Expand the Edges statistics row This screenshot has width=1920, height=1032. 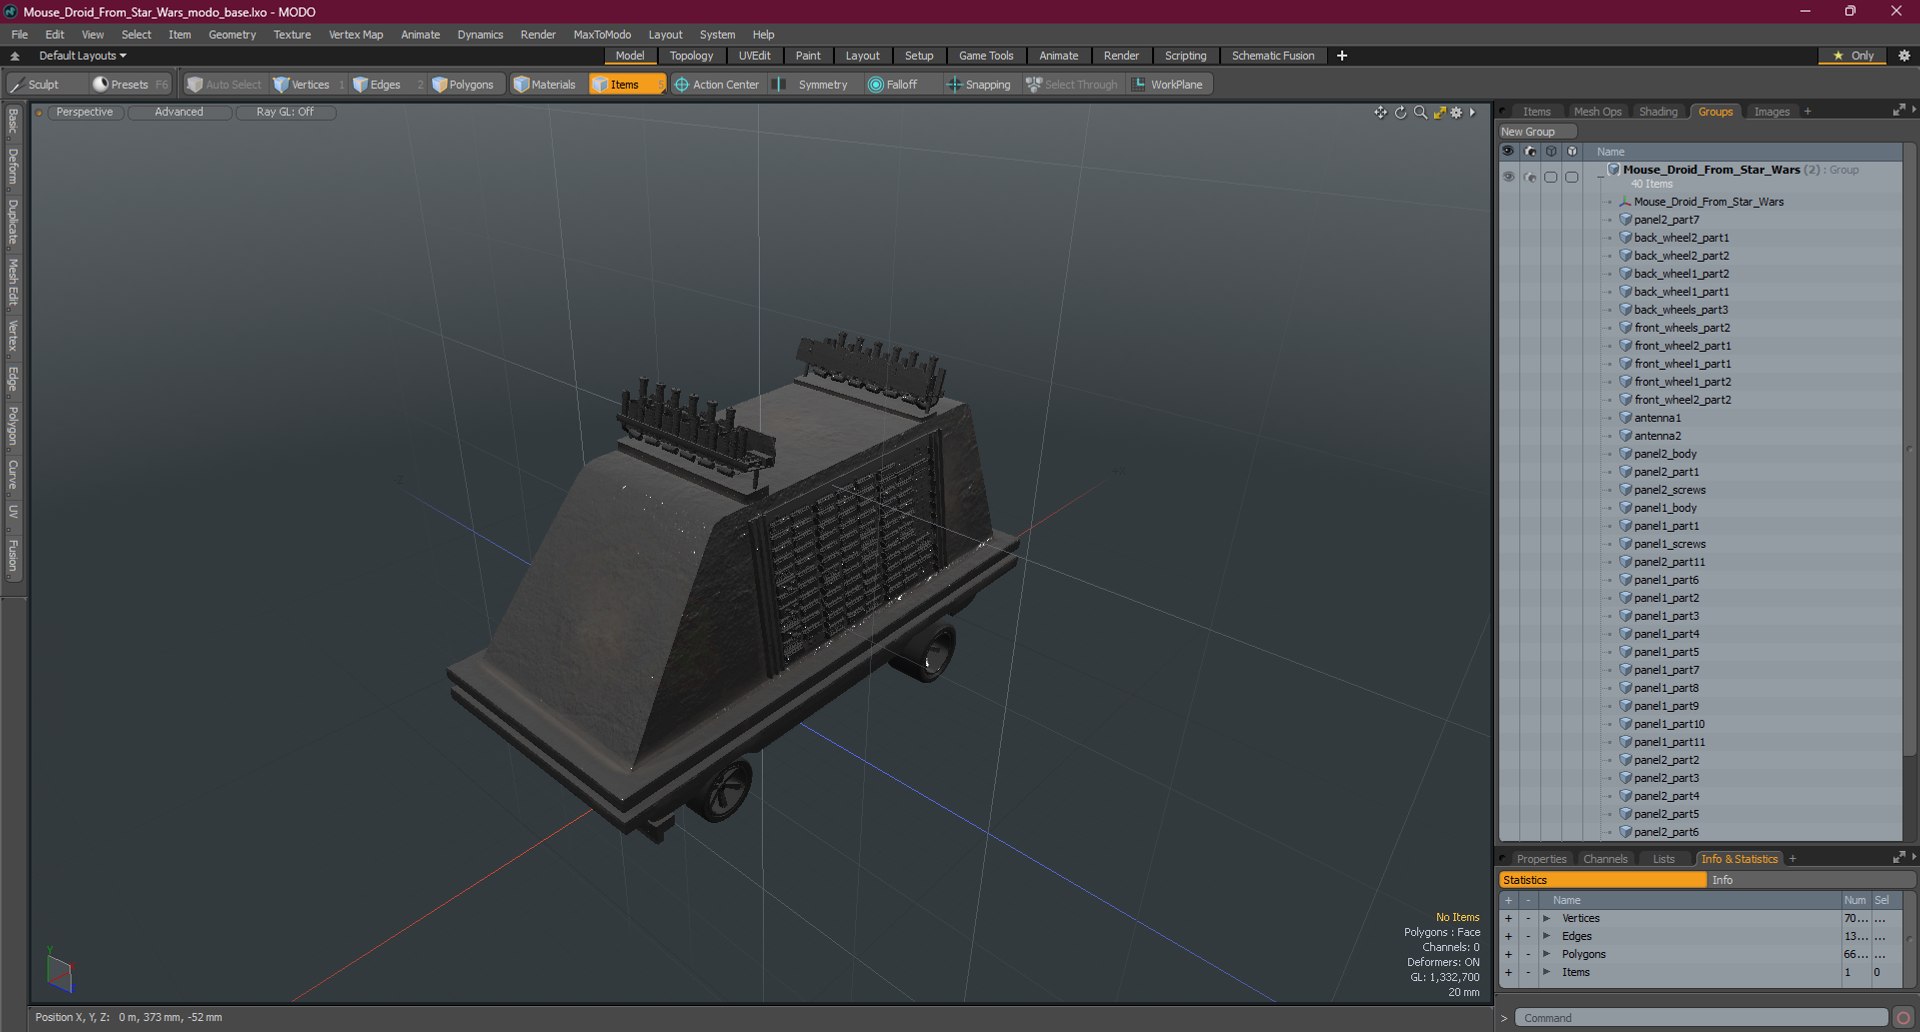pyautogui.click(x=1546, y=936)
